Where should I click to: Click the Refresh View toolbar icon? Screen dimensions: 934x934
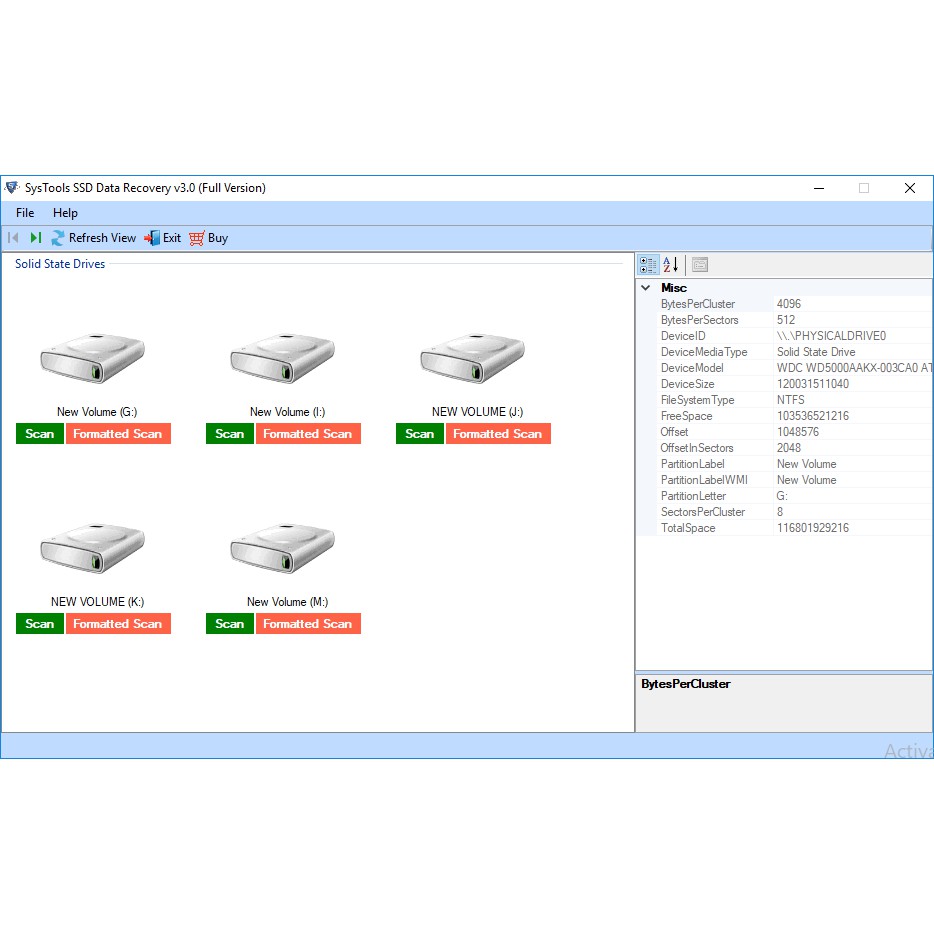pyautogui.click(x=59, y=238)
